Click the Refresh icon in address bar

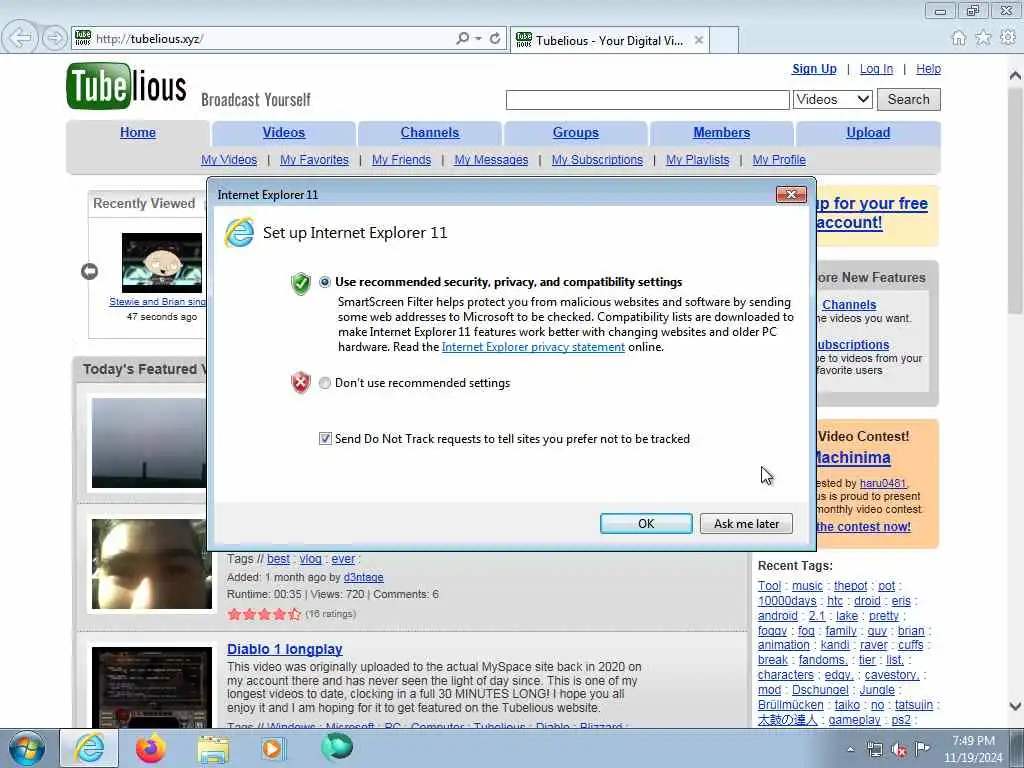(495, 39)
